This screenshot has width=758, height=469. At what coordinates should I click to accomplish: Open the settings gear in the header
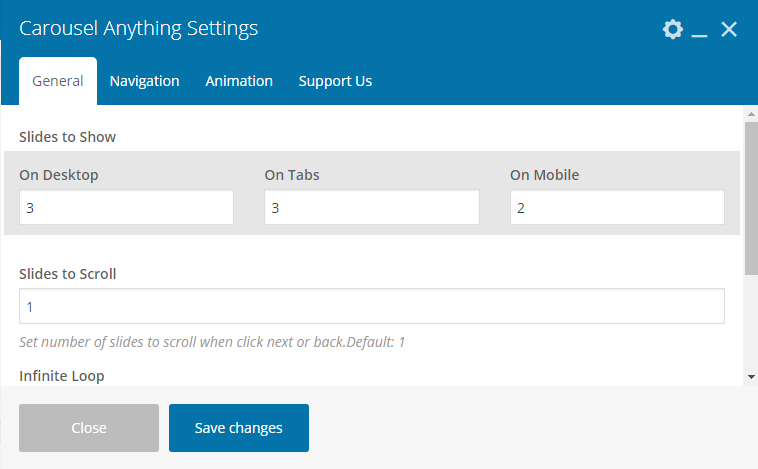673,29
